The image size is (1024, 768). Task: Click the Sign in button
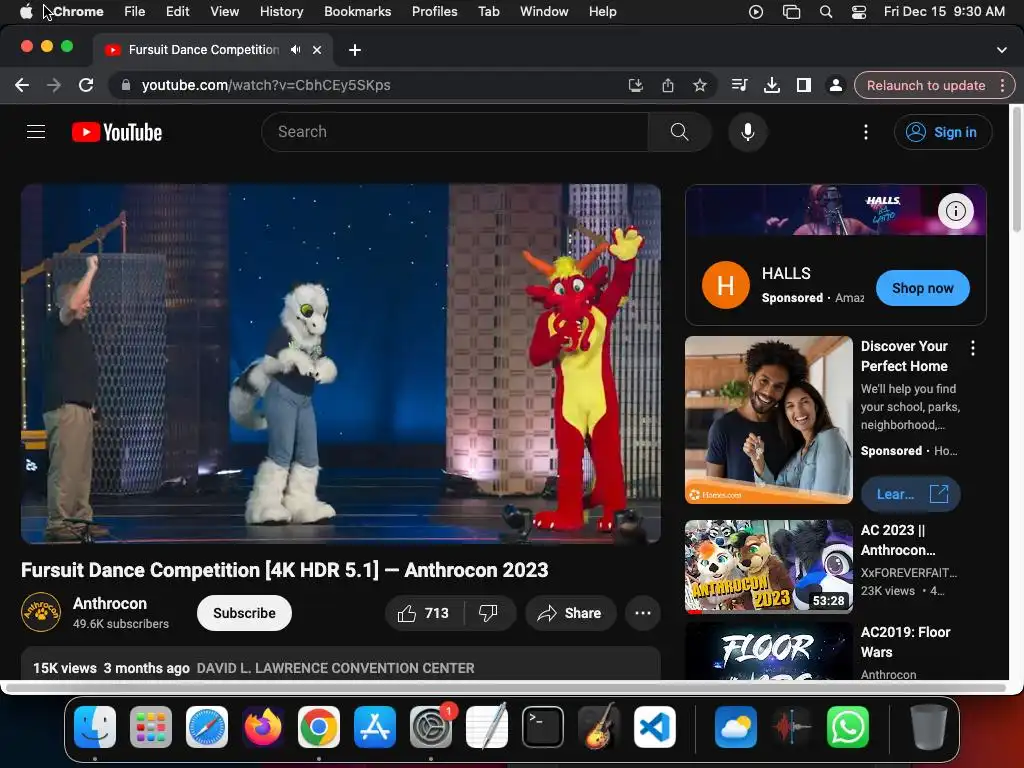click(942, 132)
